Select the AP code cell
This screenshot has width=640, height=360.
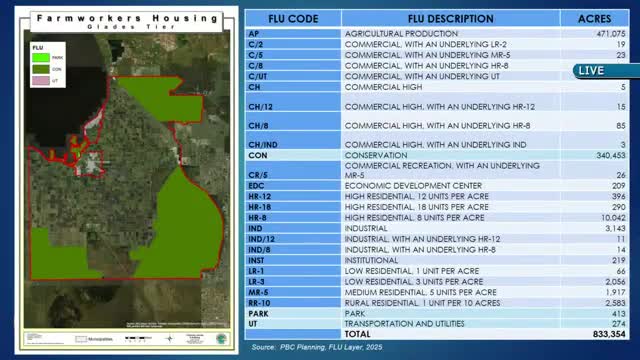pos(293,33)
